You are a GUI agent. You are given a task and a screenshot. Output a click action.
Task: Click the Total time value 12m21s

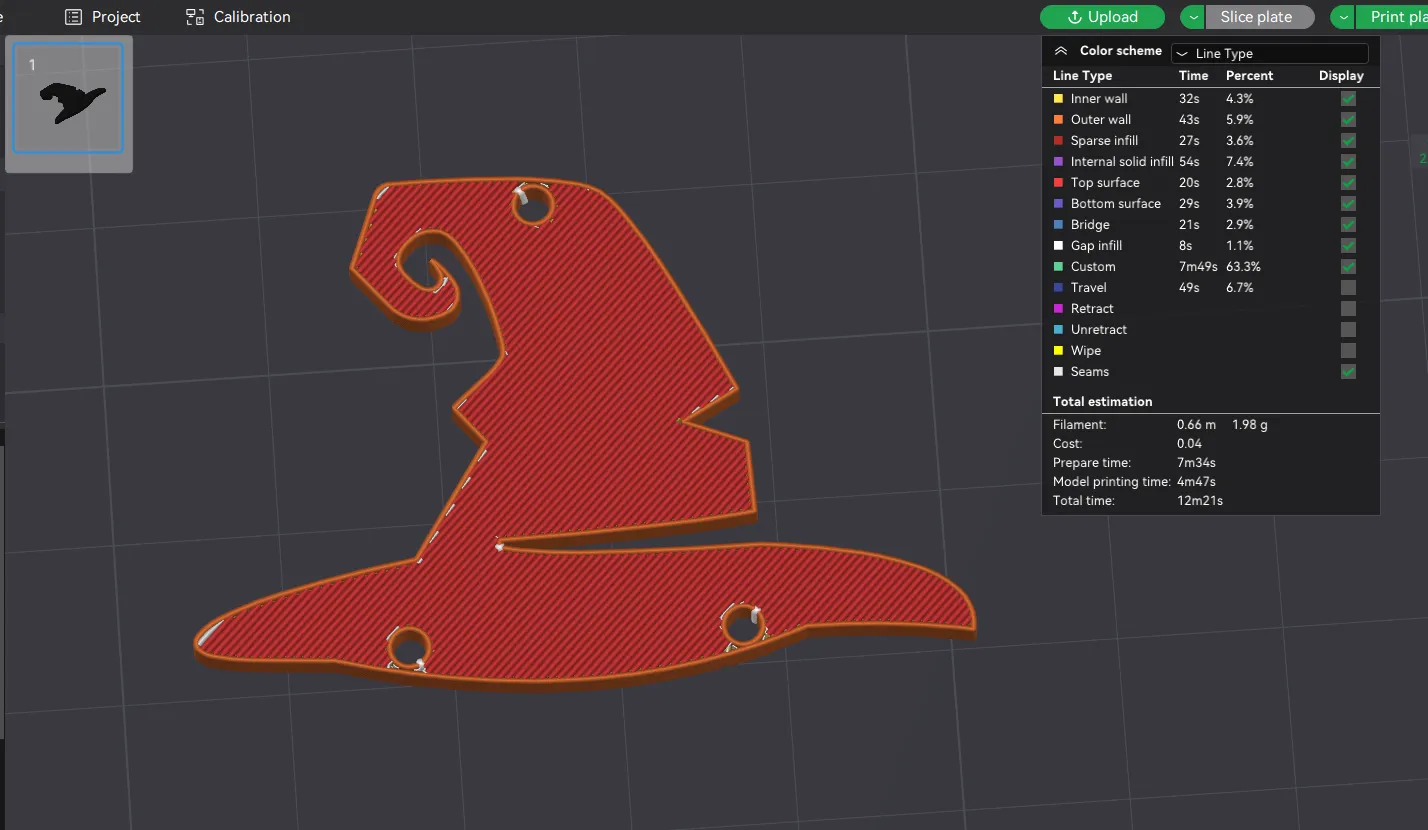[1200, 501]
